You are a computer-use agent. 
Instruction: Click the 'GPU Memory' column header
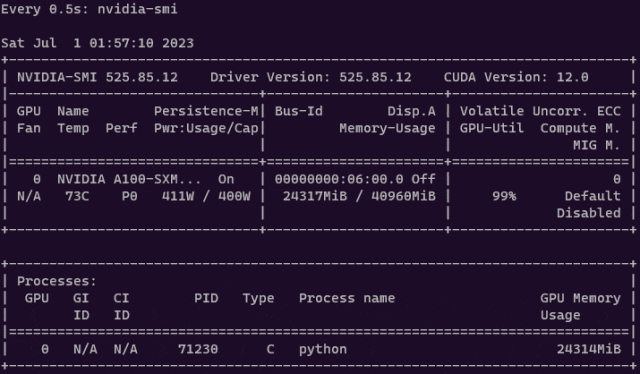pos(580,298)
